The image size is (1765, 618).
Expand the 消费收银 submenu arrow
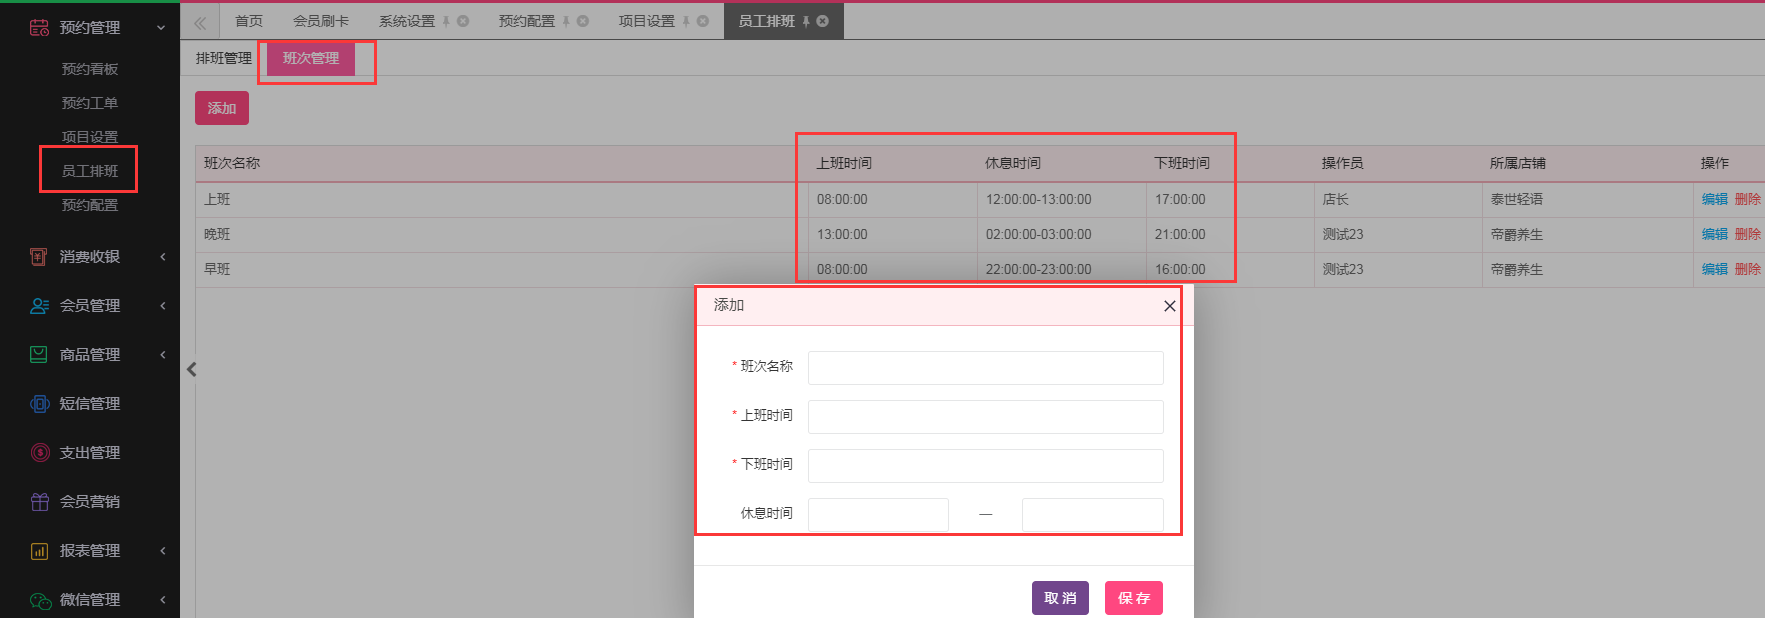coord(163,257)
